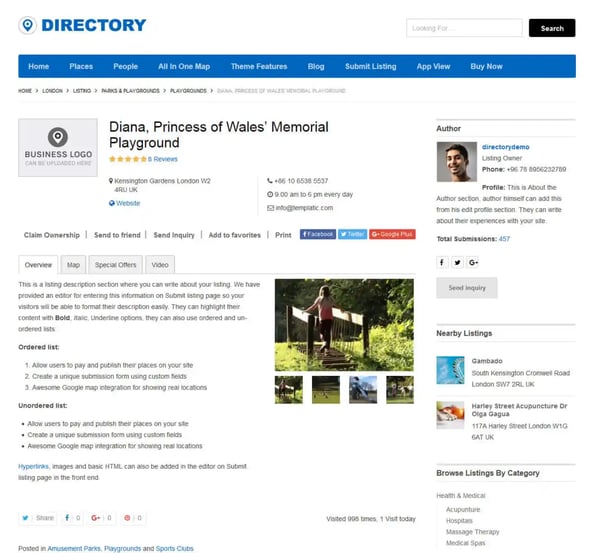Open the Hyperlinks text link
The image size is (600, 553).
point(34,467)
